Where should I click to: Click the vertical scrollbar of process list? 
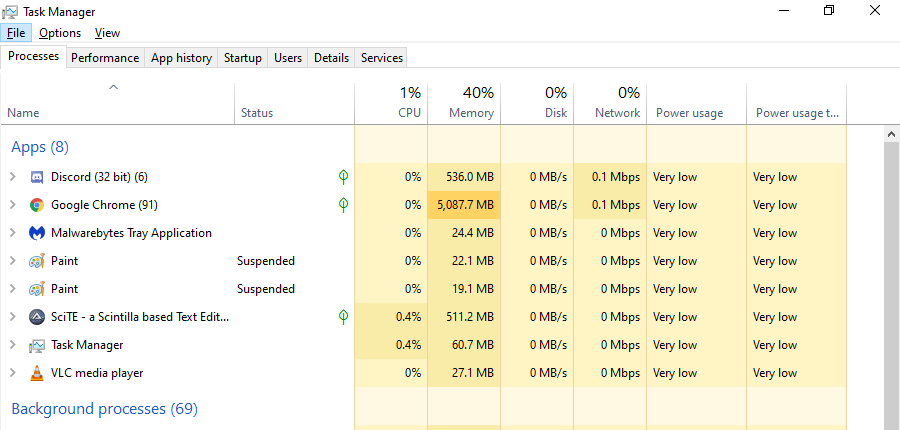(x=891, y=280)
